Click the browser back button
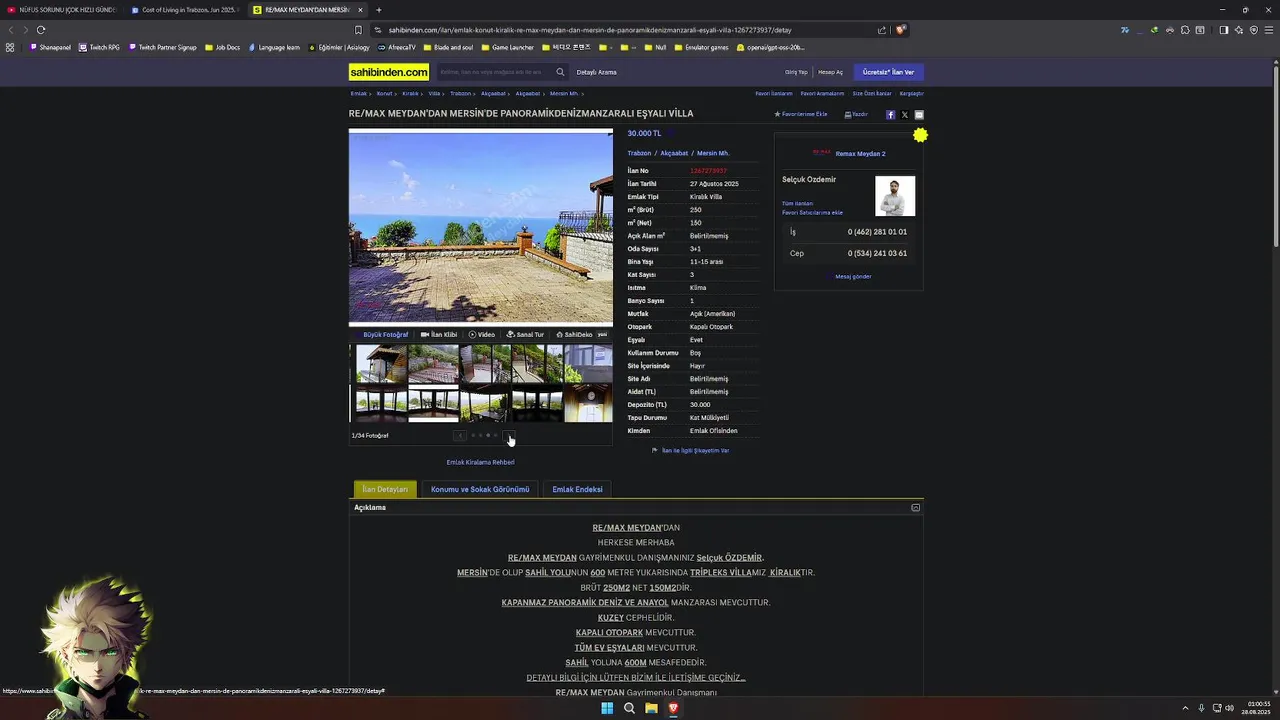Image resolution: width=1280 pixels, height=720 pixels. tap(11, 30)
